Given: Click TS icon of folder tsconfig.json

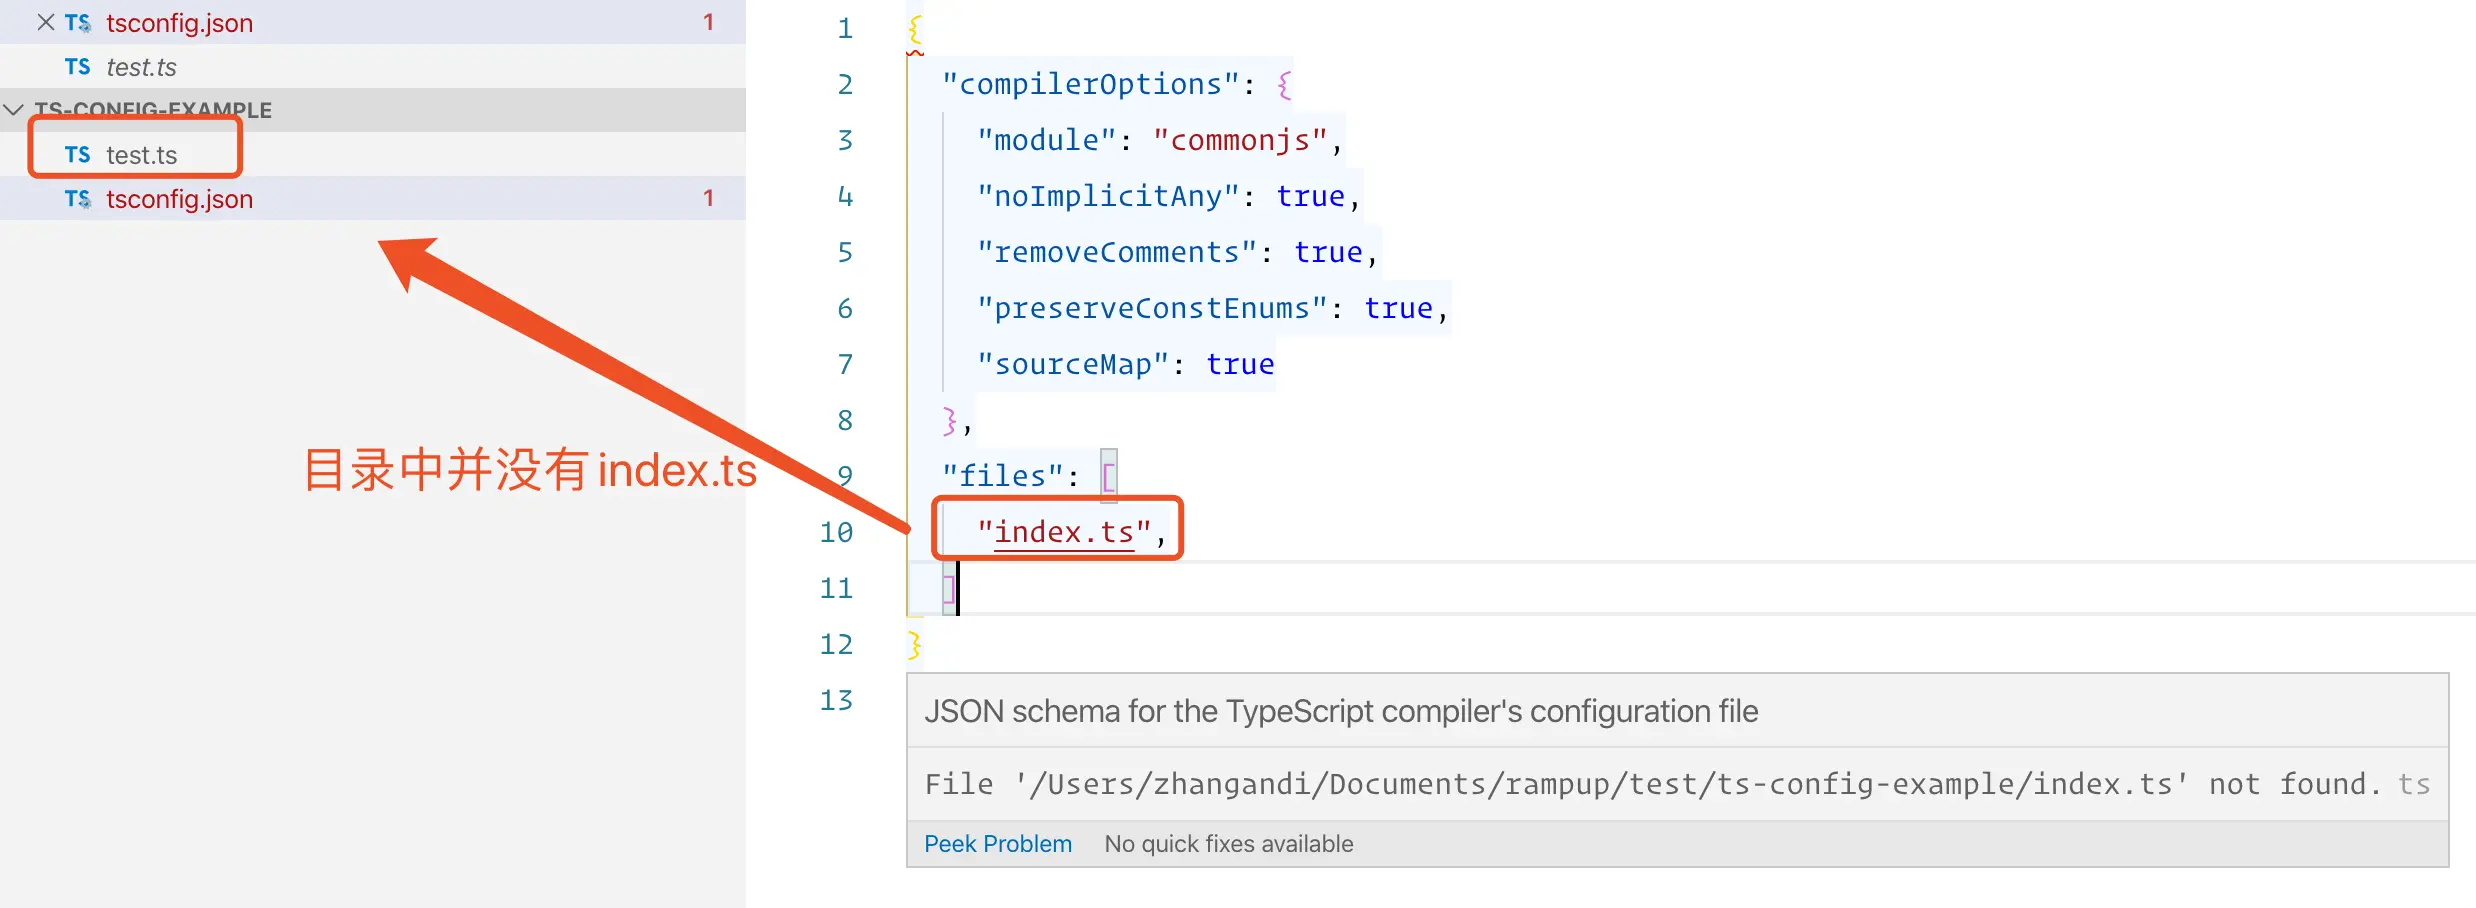Looking at the screenshot, I should [x=78, y=199].
